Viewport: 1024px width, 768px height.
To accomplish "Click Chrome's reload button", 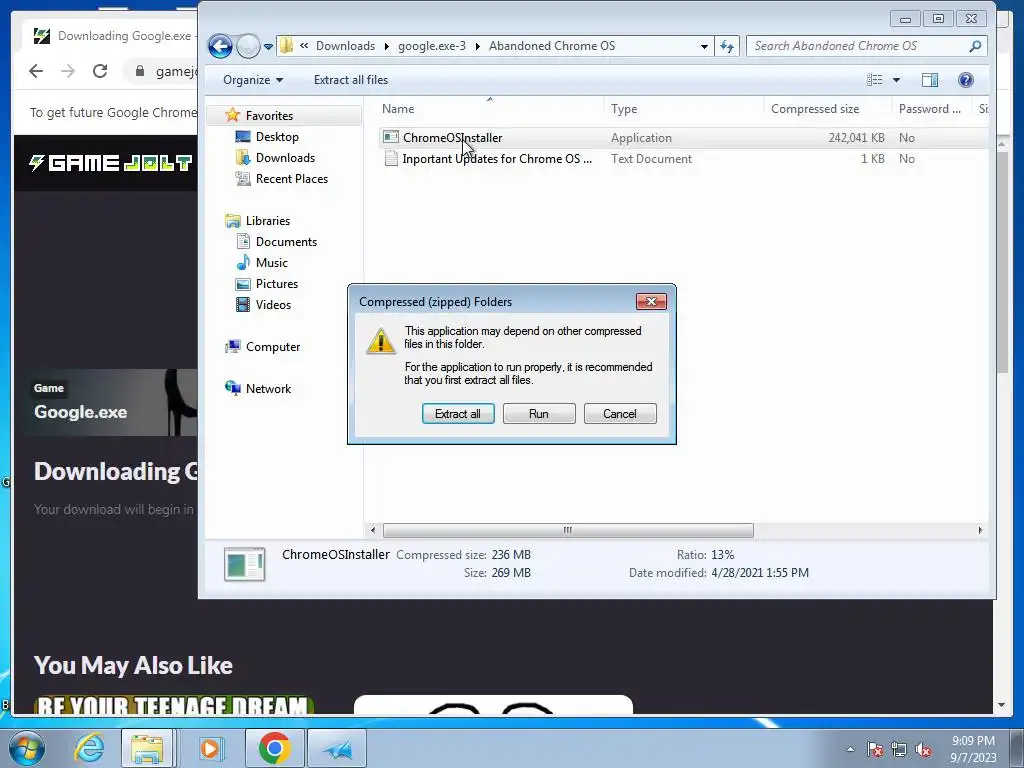I will click(x=99, y=71).
